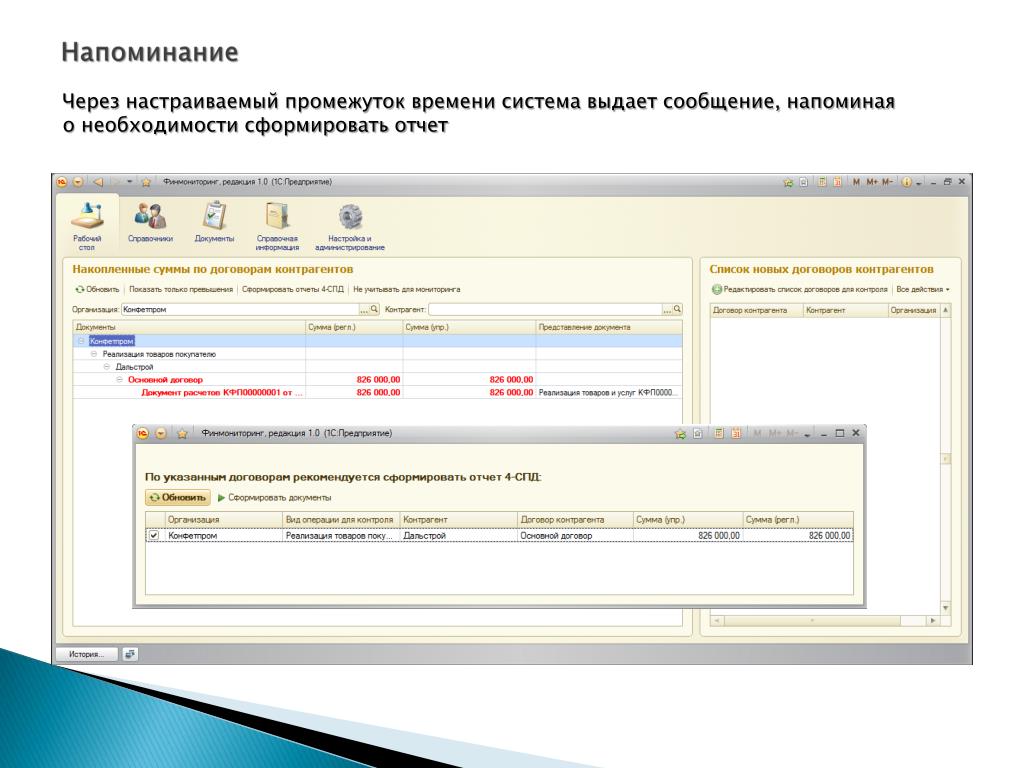Open info help icon in main title bar
The width and height of the screenshot is (1024, 768).
[906, 182]
